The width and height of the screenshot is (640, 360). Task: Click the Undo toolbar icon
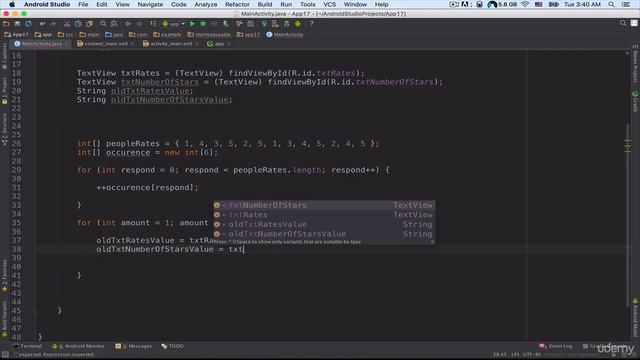click(x=42, y=24)
